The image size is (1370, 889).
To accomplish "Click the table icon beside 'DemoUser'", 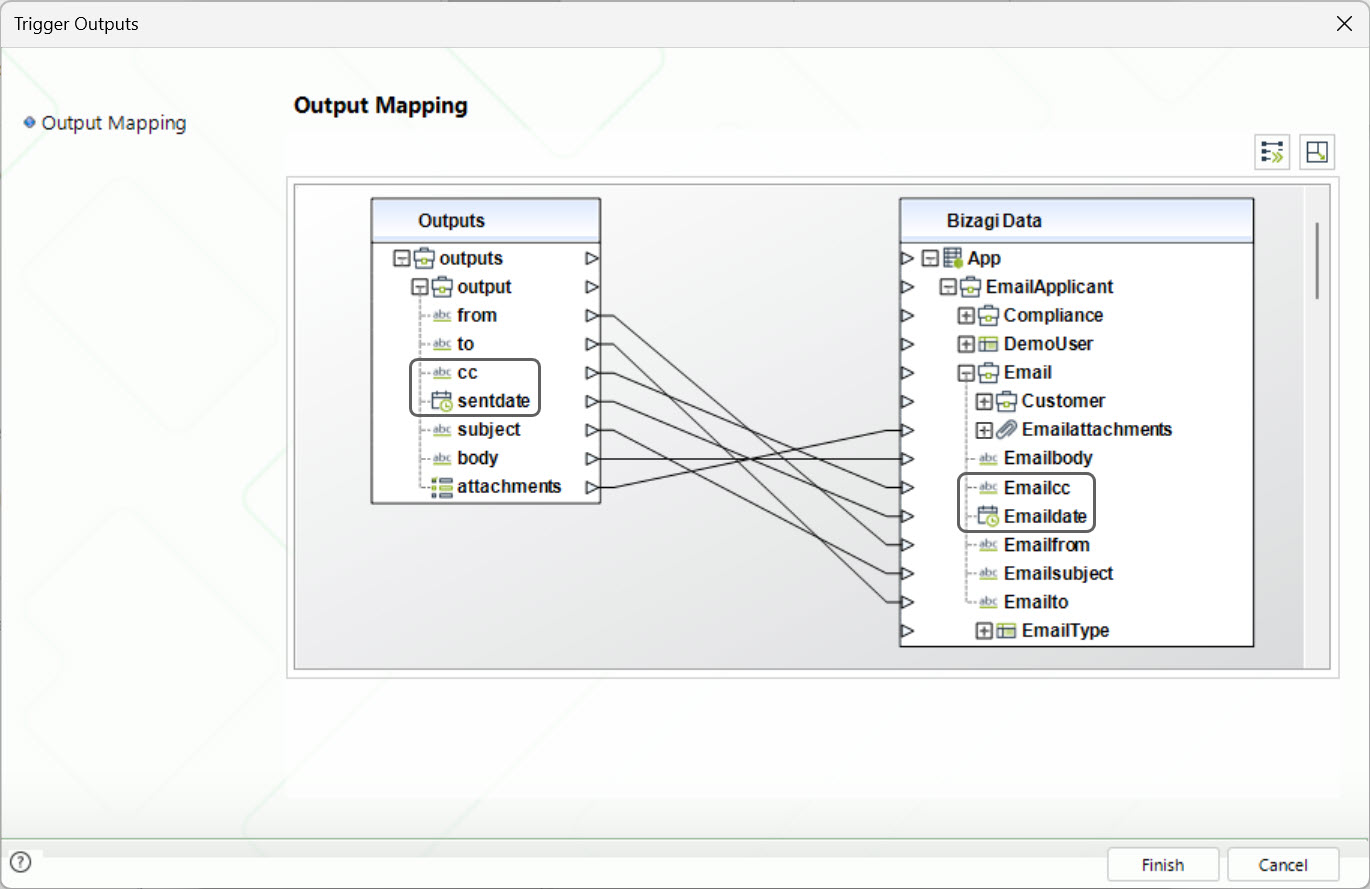I will (989, 344).
